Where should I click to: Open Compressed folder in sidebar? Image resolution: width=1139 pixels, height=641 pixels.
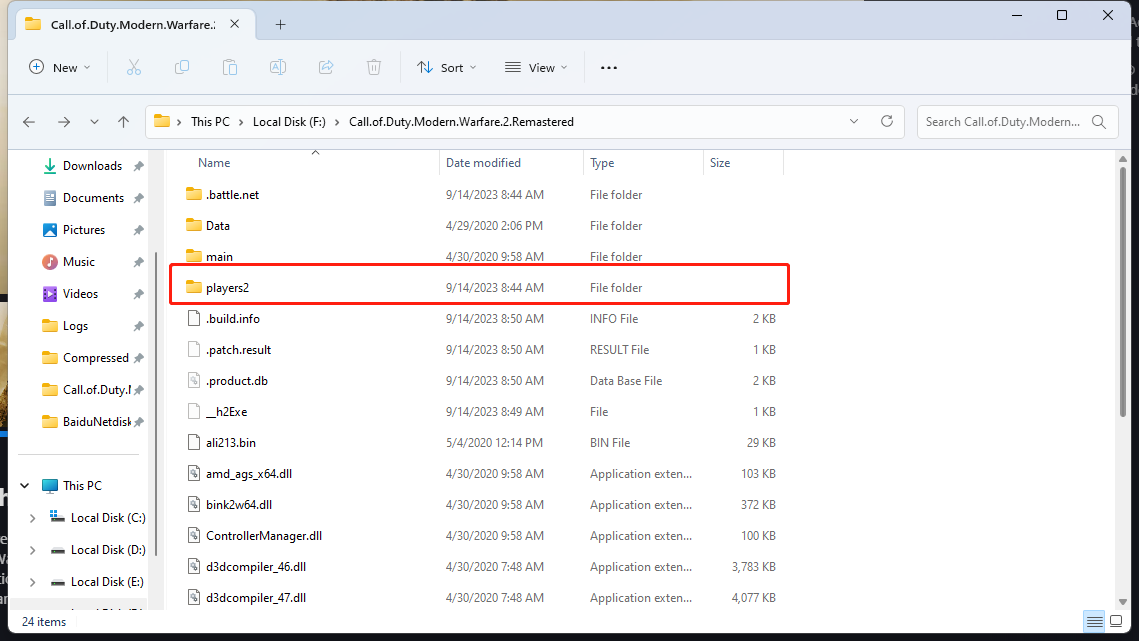[95, 358]
